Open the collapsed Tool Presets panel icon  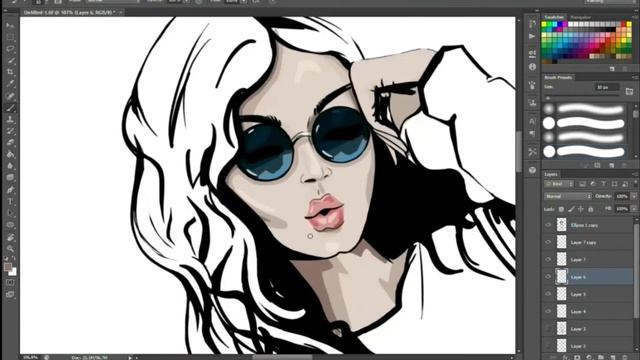532,151
